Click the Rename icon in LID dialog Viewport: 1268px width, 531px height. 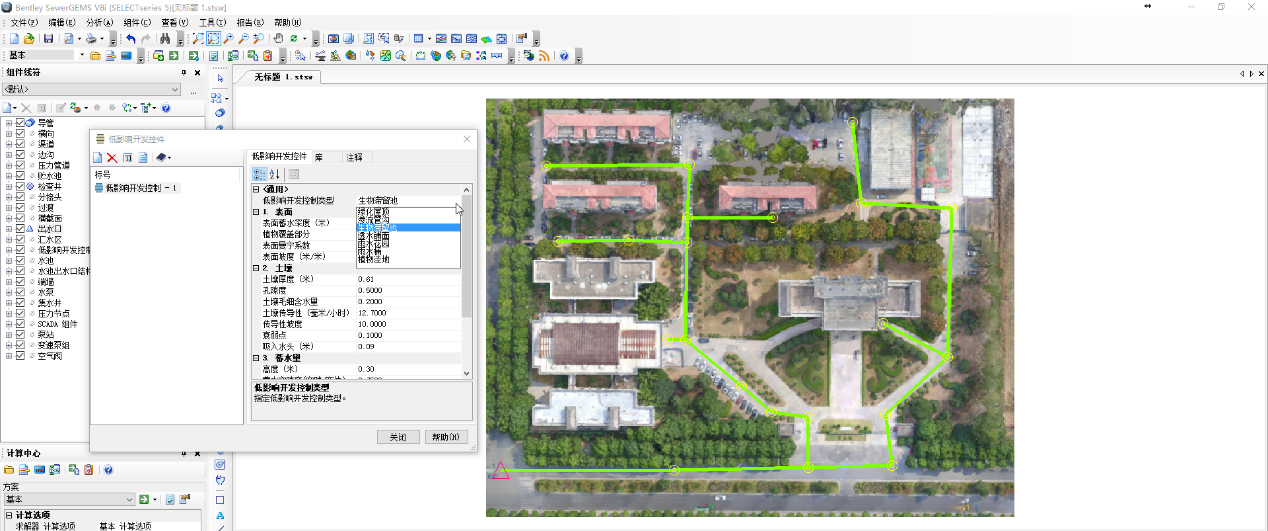[x=127, y=158]
